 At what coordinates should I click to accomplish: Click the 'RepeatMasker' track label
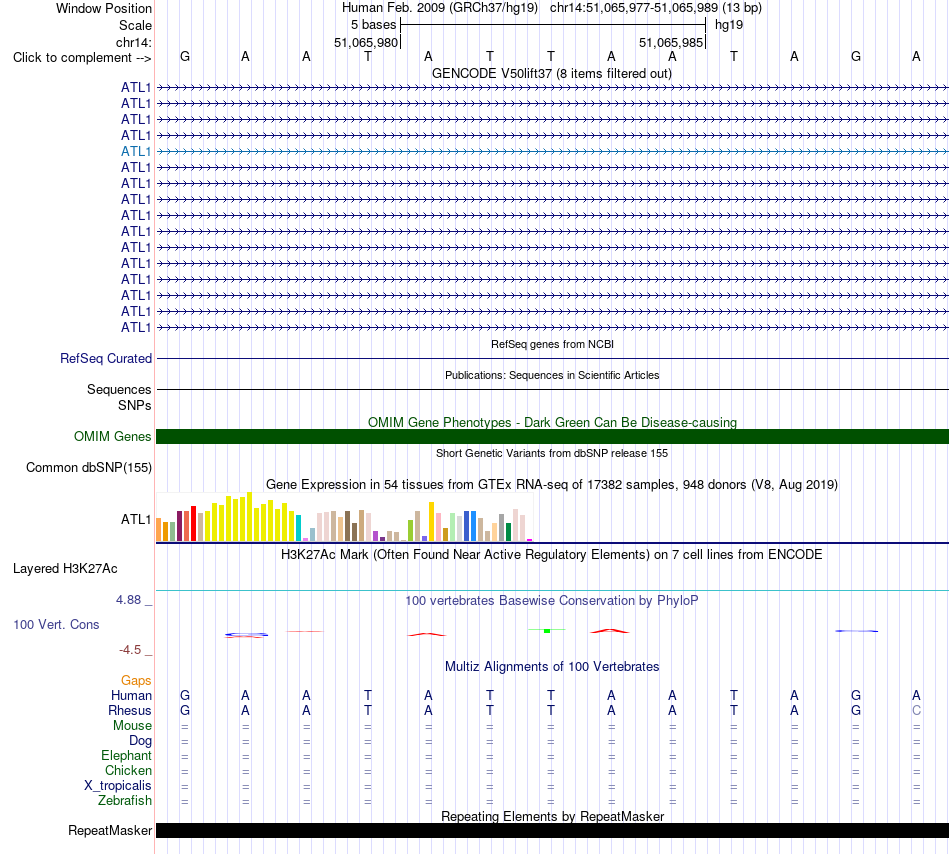click(110, 831)
